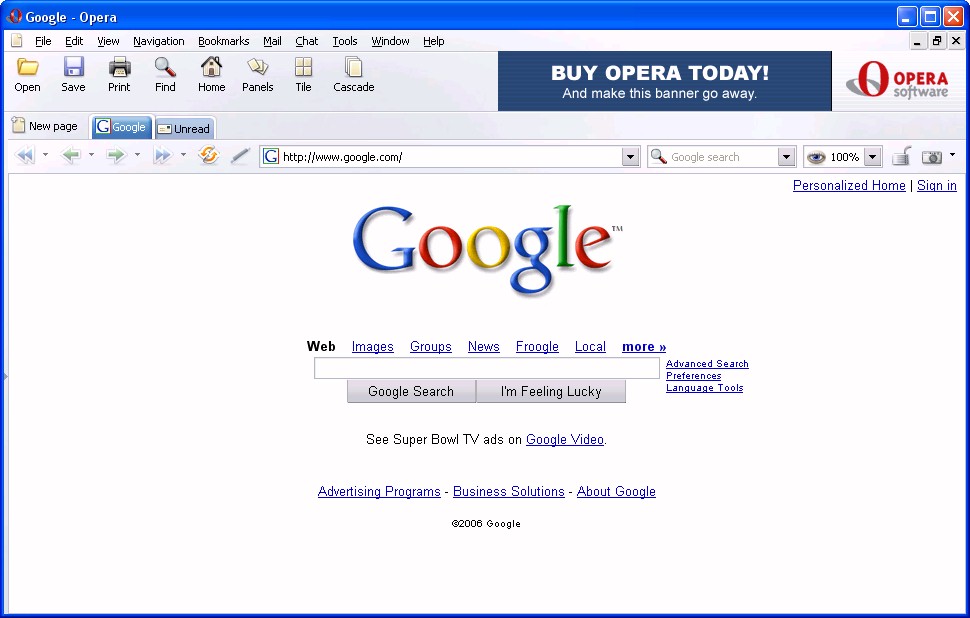
Task: Click the Rewind navigation arrow
Action: tap(25, 155)
